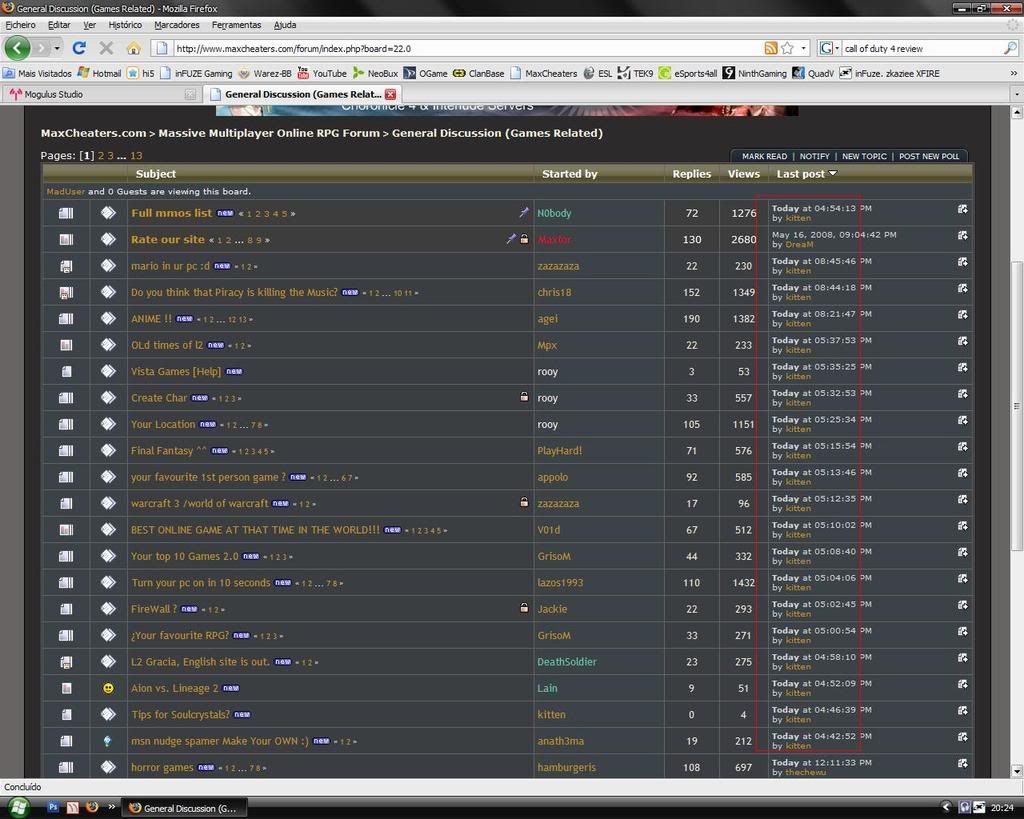Click the Home icon in navigation toolbar
1024x819 pixels.
point(133,48)
